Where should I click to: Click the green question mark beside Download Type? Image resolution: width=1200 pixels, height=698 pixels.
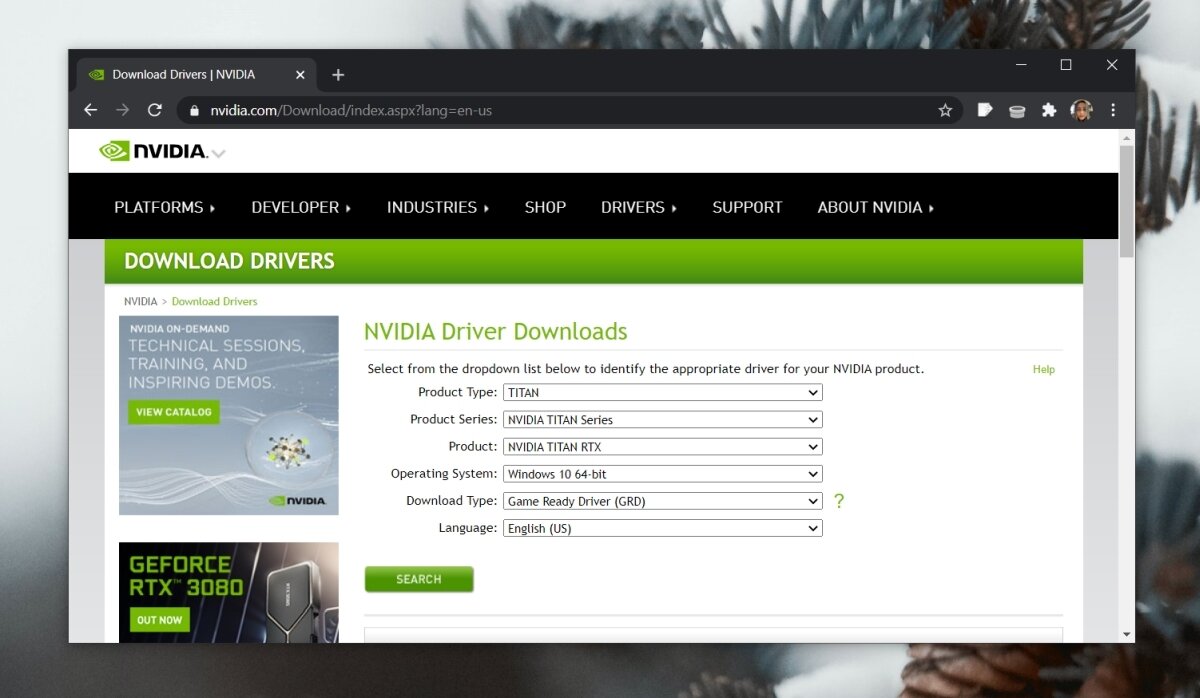(x=839, y=501)
